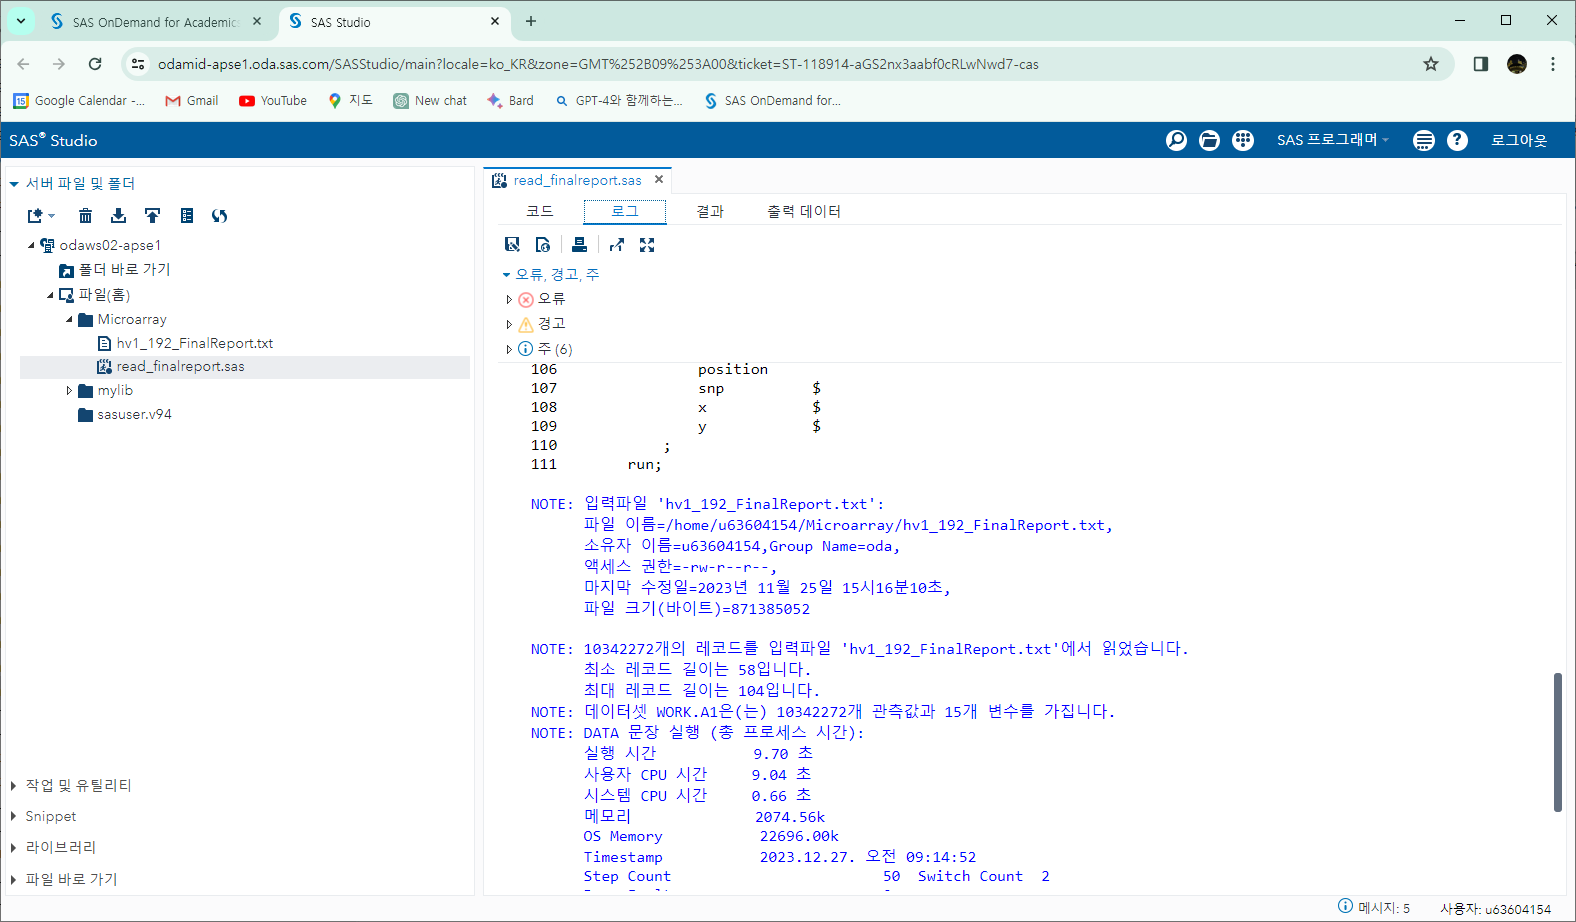1576x922 pixels.
Task: Open the tab search dropdown arrow
Action: [x=20, y=21]
